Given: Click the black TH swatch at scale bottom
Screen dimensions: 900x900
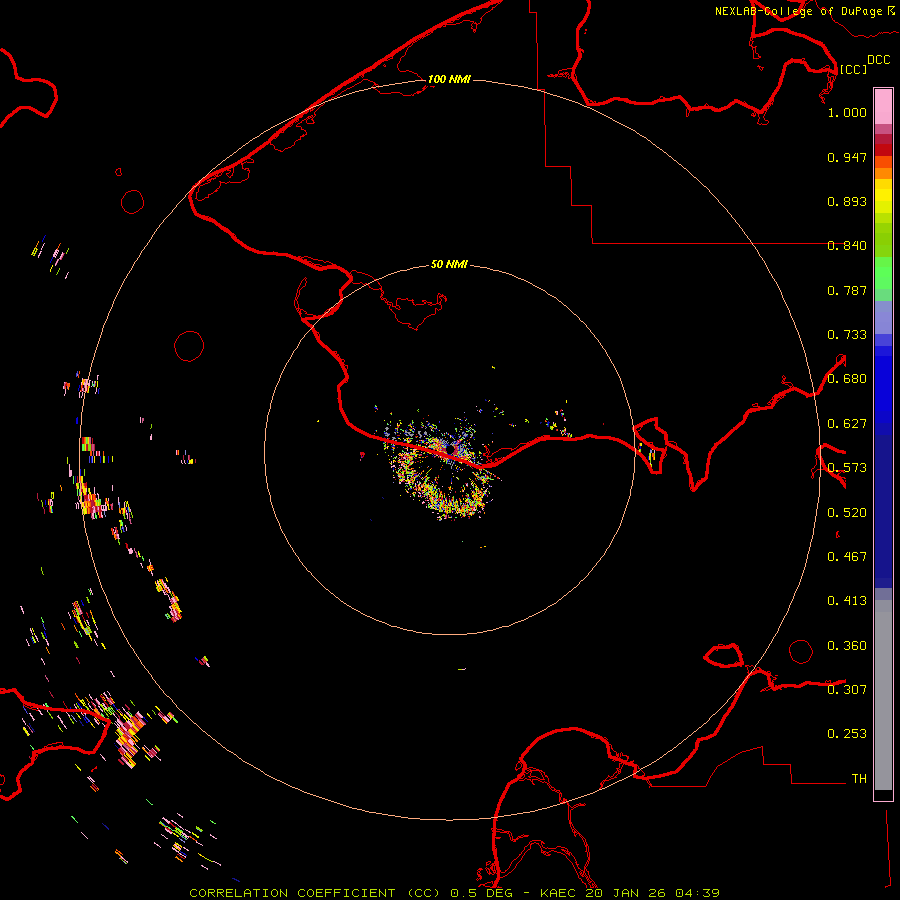Looking at the screenshot, I should tap(883, 795).
